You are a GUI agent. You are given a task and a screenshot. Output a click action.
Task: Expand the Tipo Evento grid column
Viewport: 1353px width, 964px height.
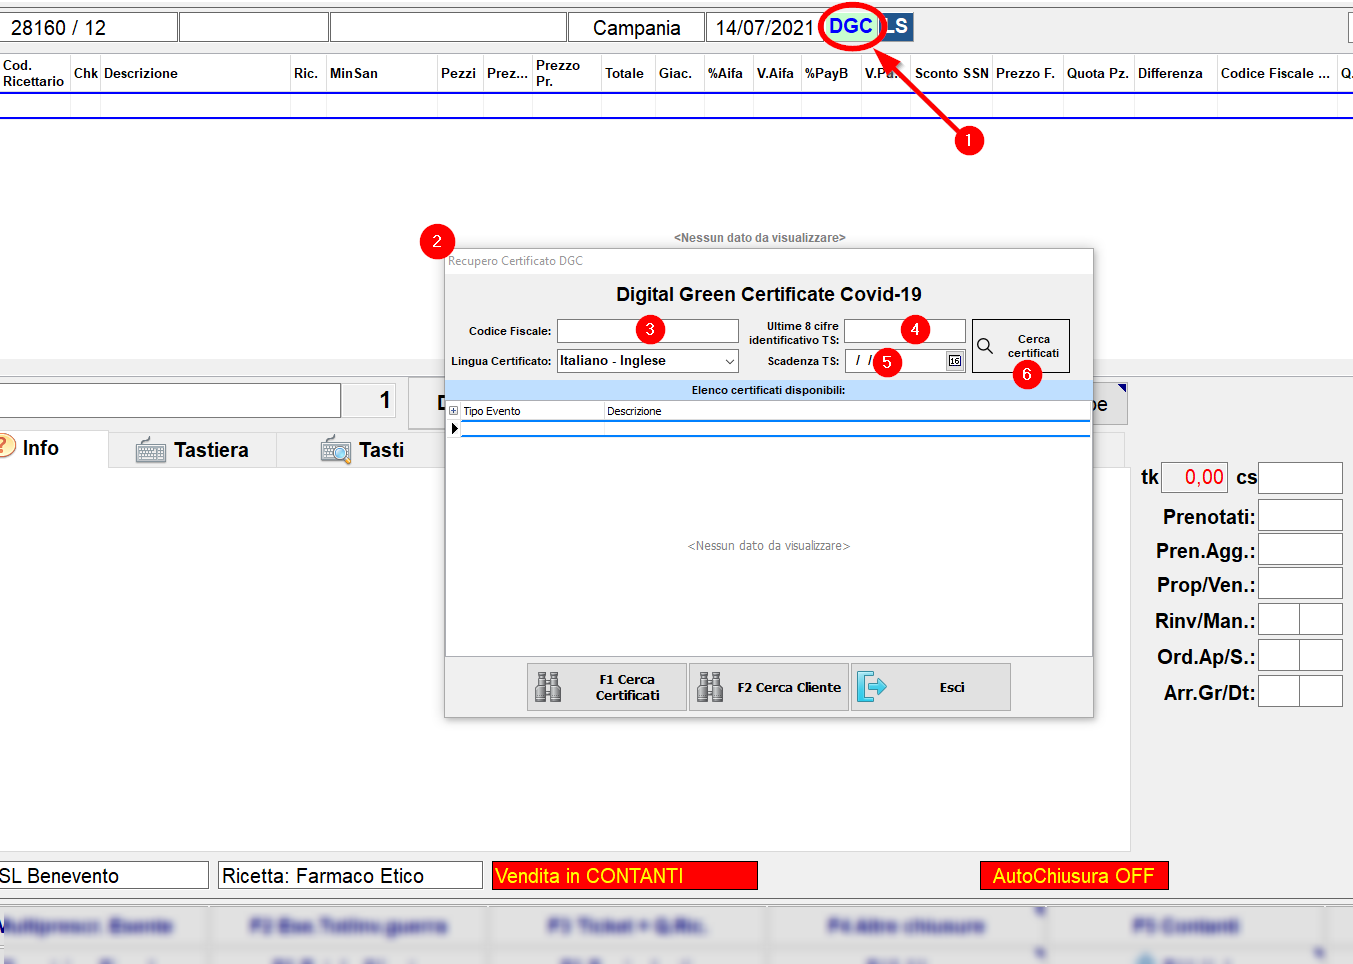(453, 411)
